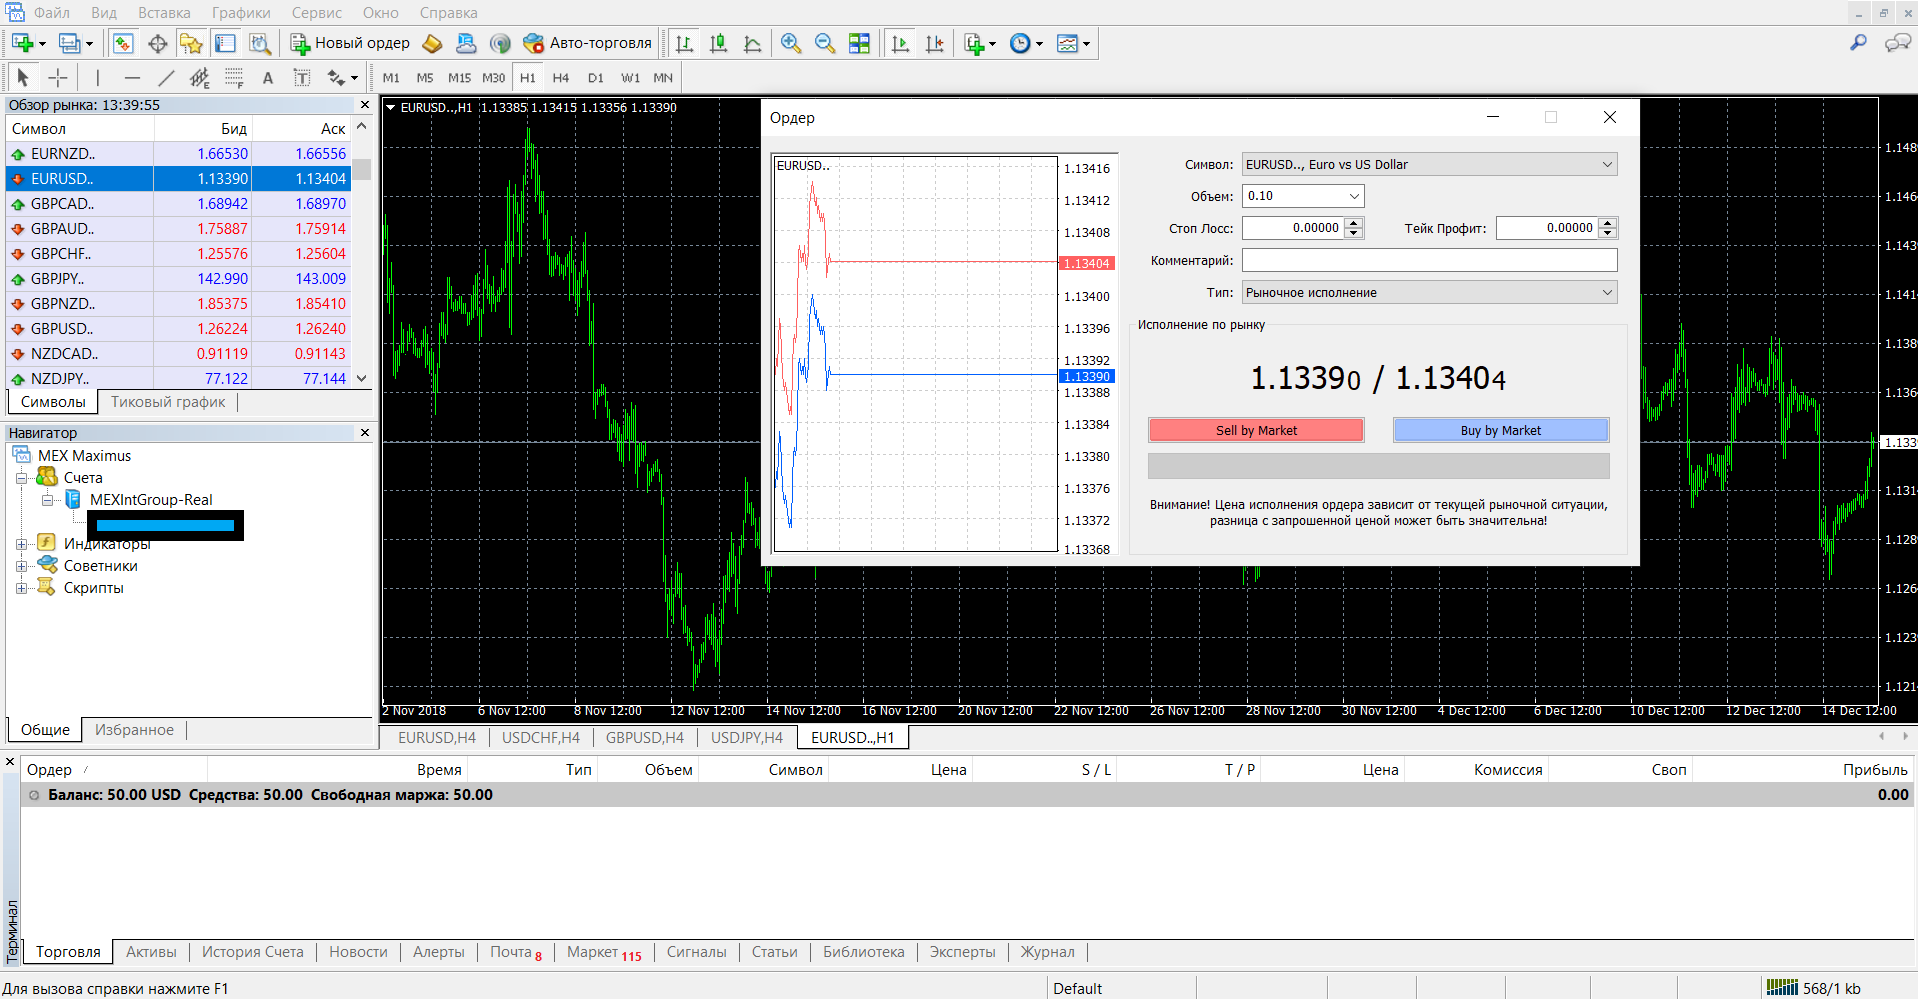Click the Buy by Market button
The height and width of the screenshot is (999, 1918).
pyautogui.click(x=1501, y=430)
